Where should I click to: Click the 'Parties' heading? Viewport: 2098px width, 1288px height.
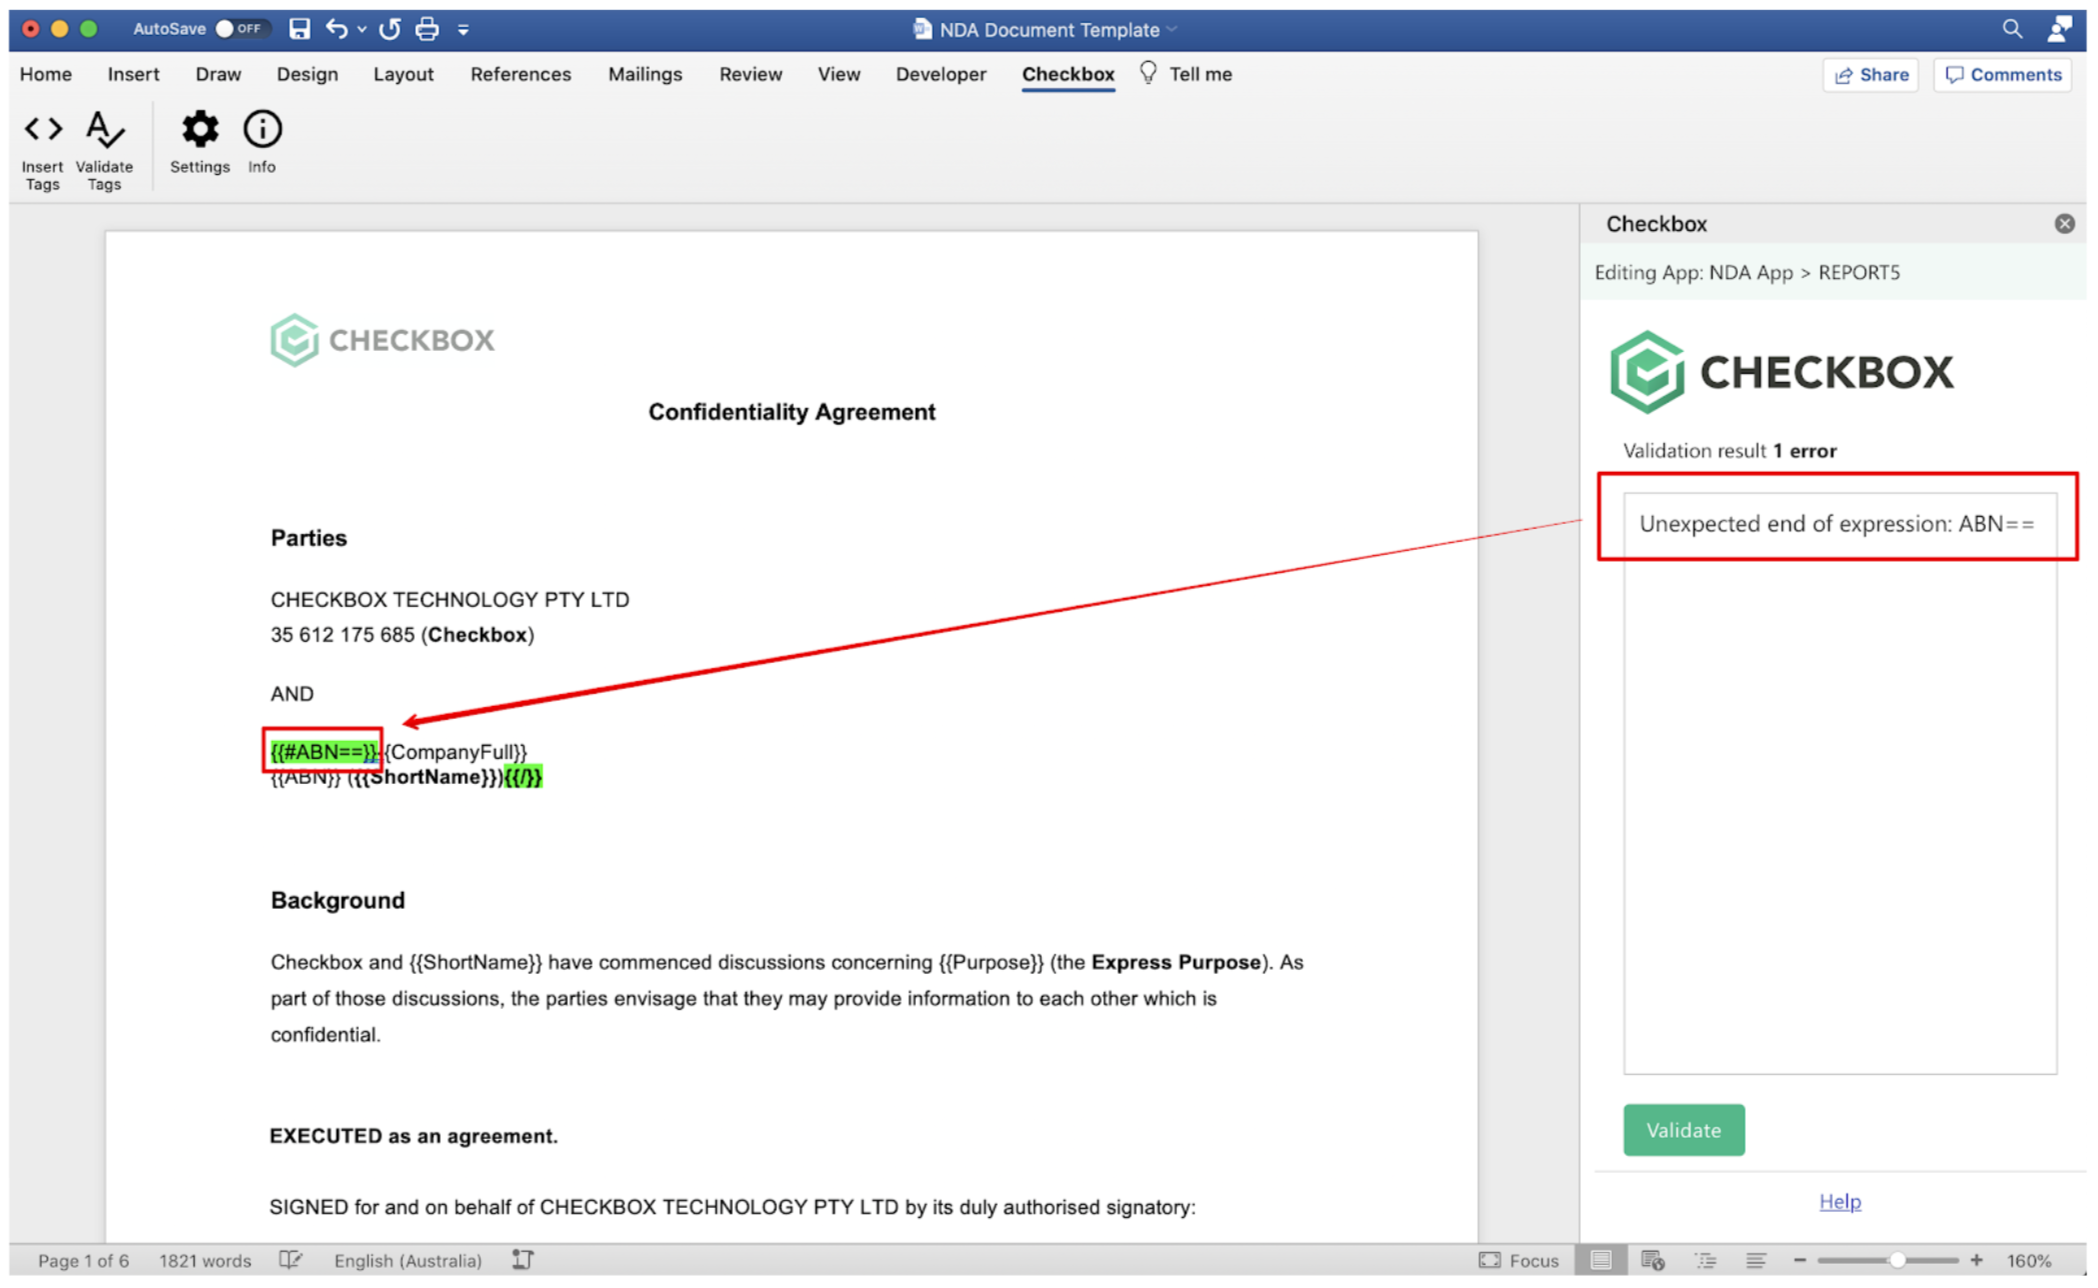click(x=308, y=538)
